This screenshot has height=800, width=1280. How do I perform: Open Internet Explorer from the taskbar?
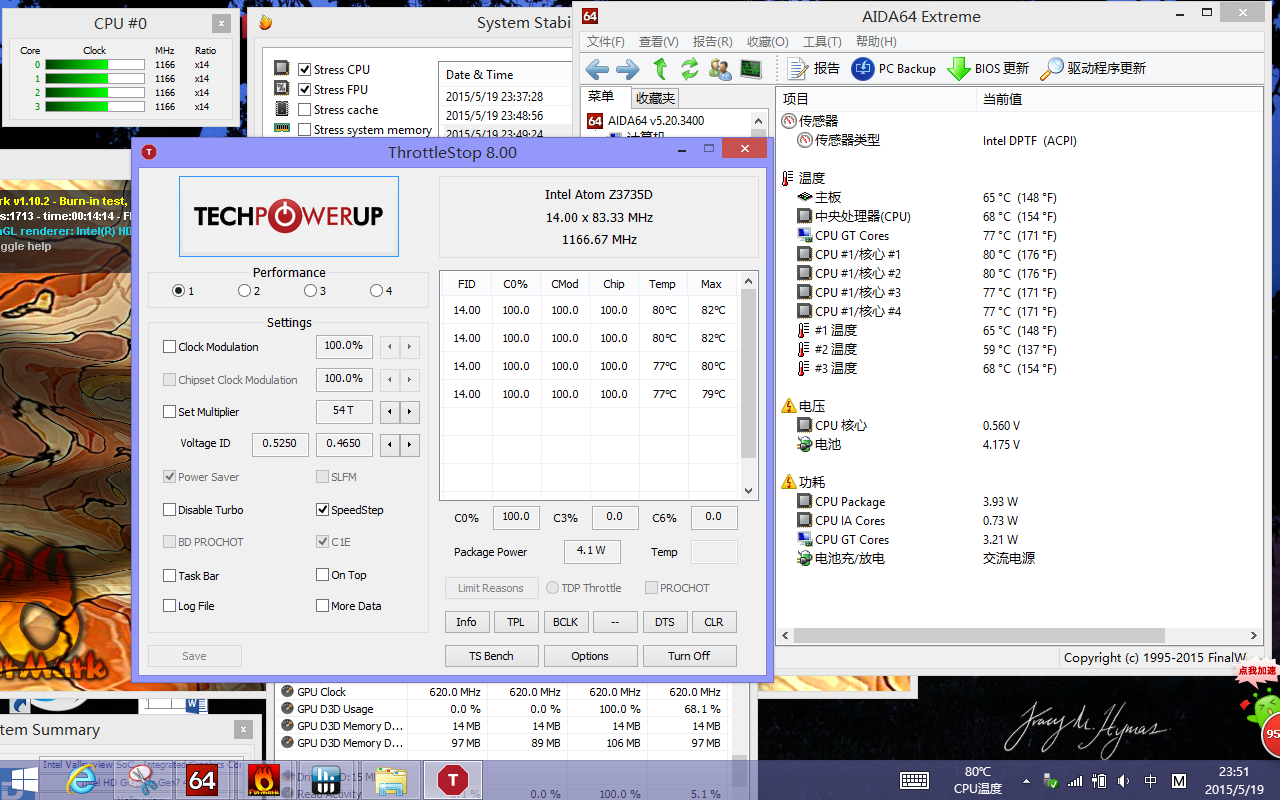tap(83, 780)
